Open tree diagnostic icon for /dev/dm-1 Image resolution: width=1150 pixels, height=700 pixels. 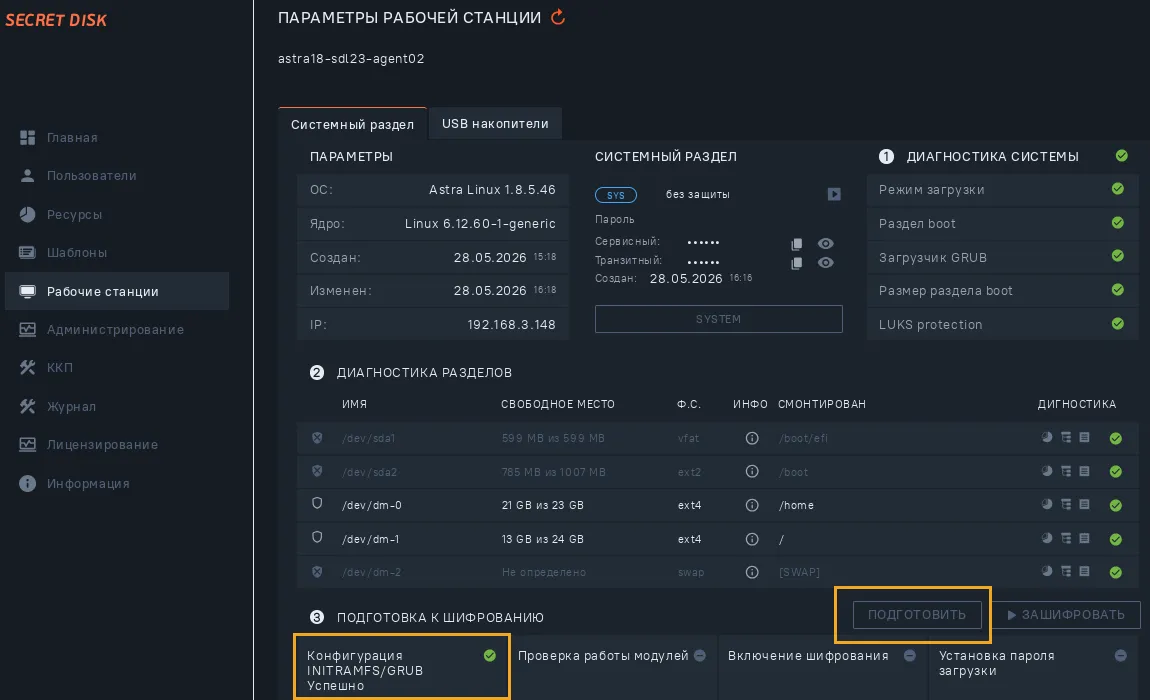[x=1066, y=538]
